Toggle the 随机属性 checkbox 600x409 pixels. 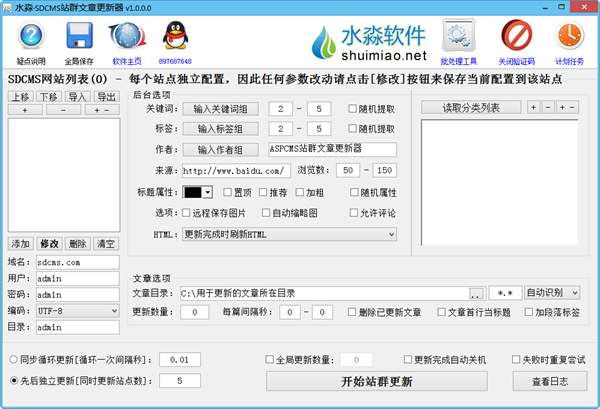click(x=354, y=192)
